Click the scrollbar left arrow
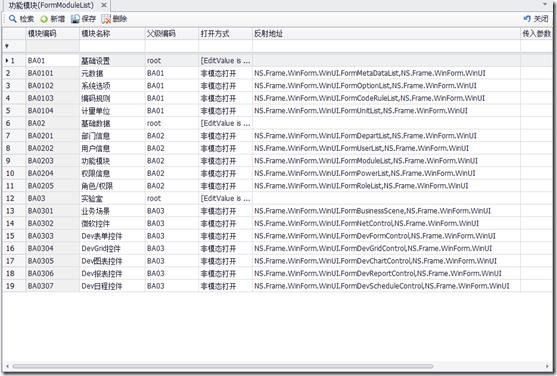This screenshot has height=376, width=557. tap(7, 366)
